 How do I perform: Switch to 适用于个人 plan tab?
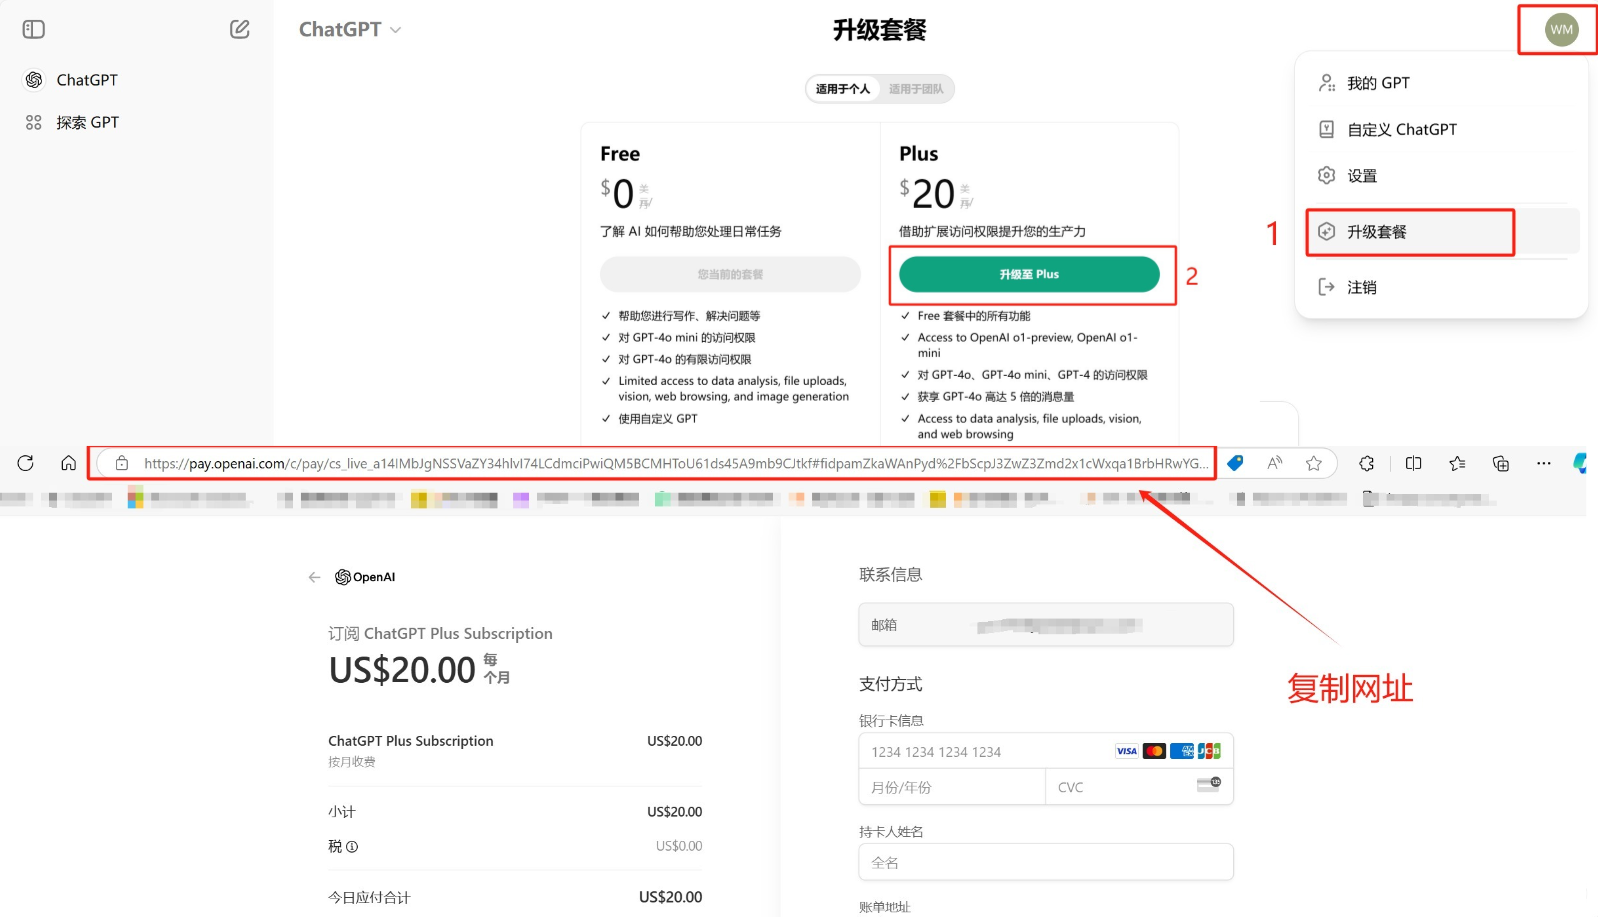click(843, 89)
